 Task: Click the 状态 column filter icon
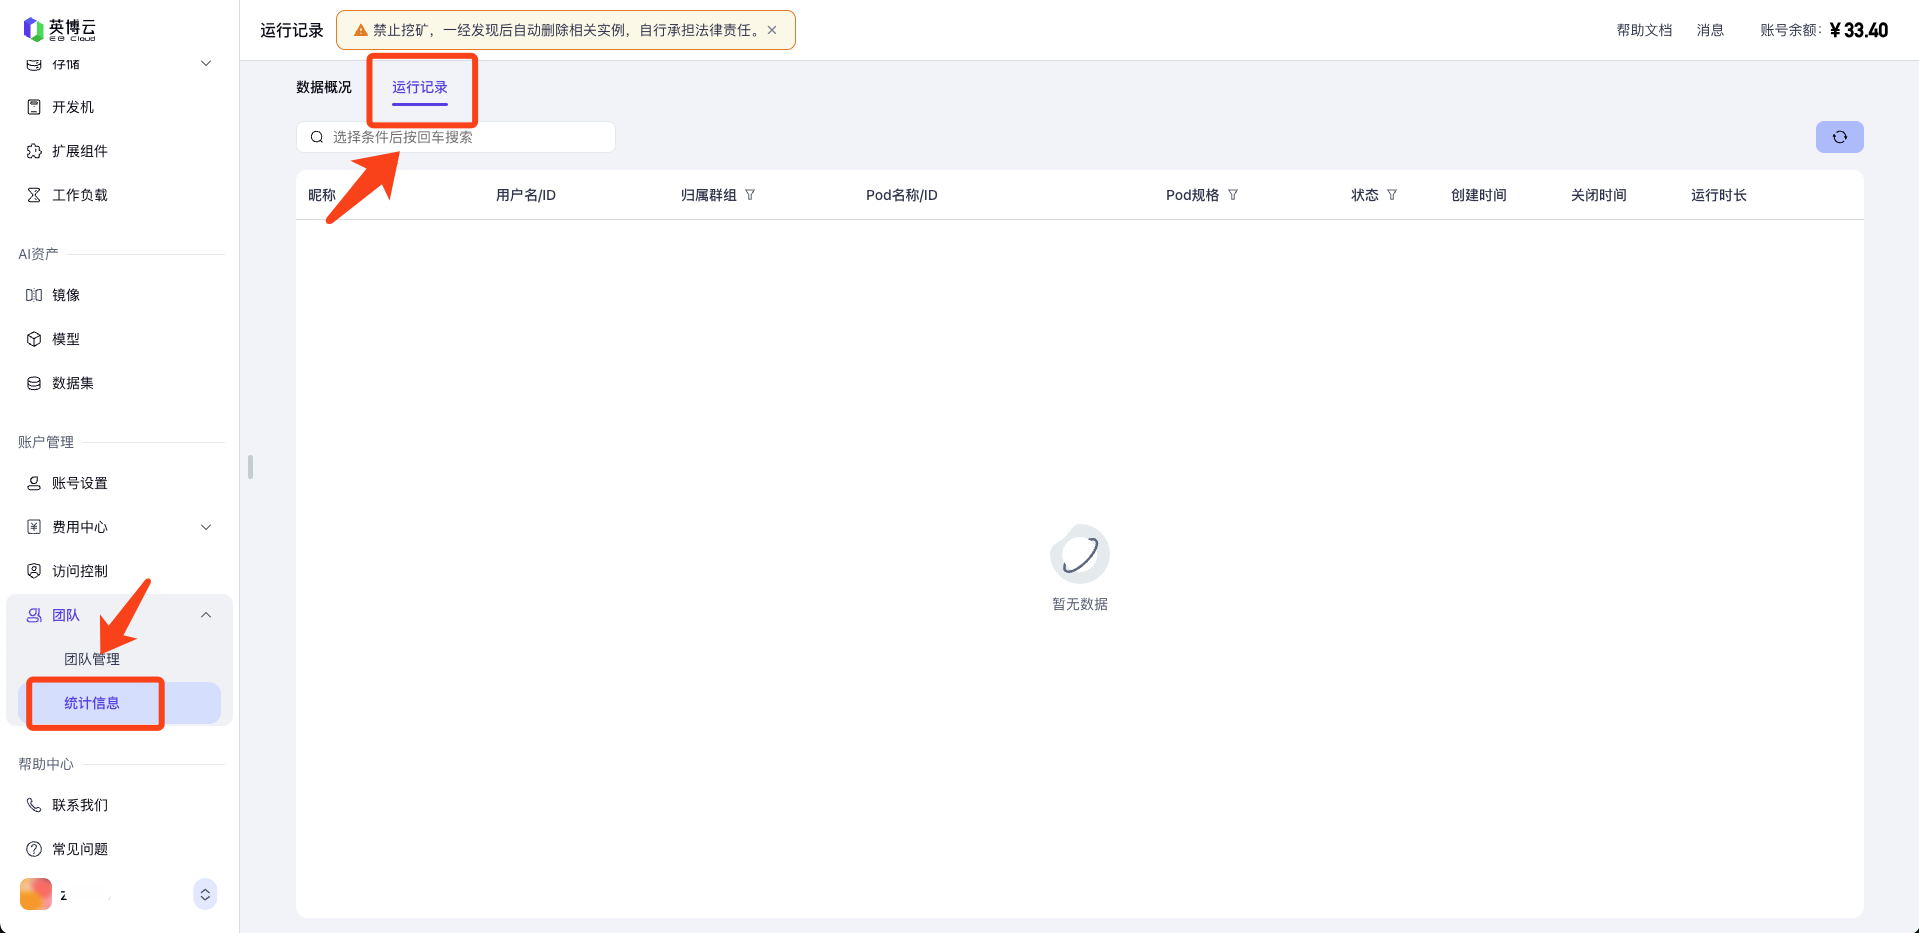click(1392, 195)
